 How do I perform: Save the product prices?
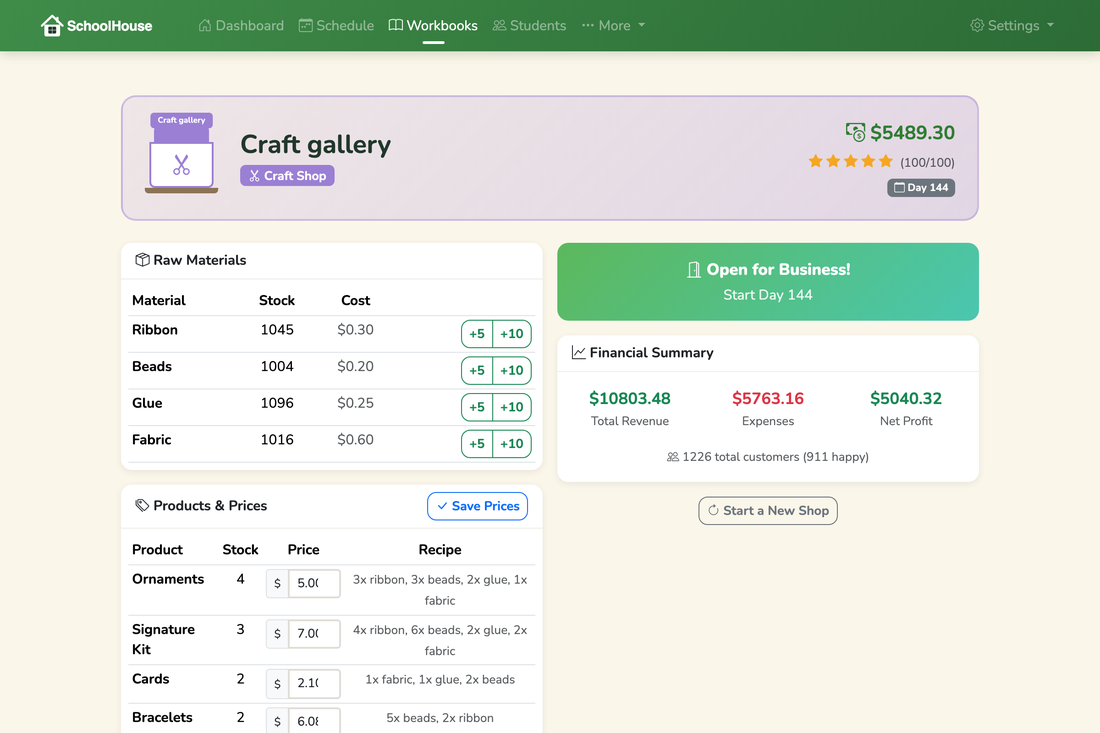[x=478, y=506]
